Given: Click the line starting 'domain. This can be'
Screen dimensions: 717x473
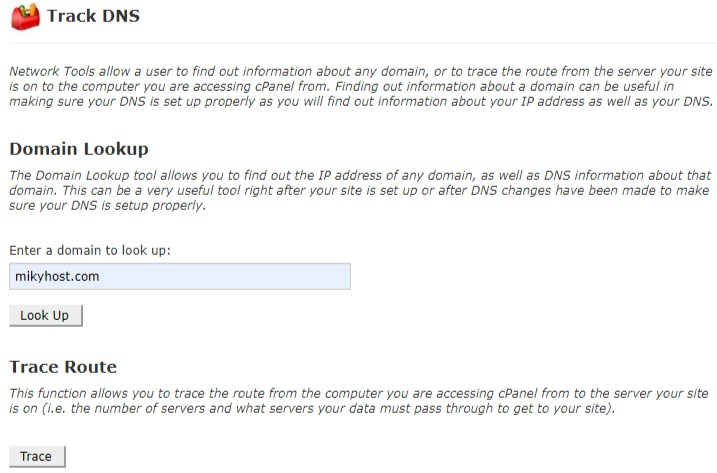Looking at the screenshot, I should 359,190.
